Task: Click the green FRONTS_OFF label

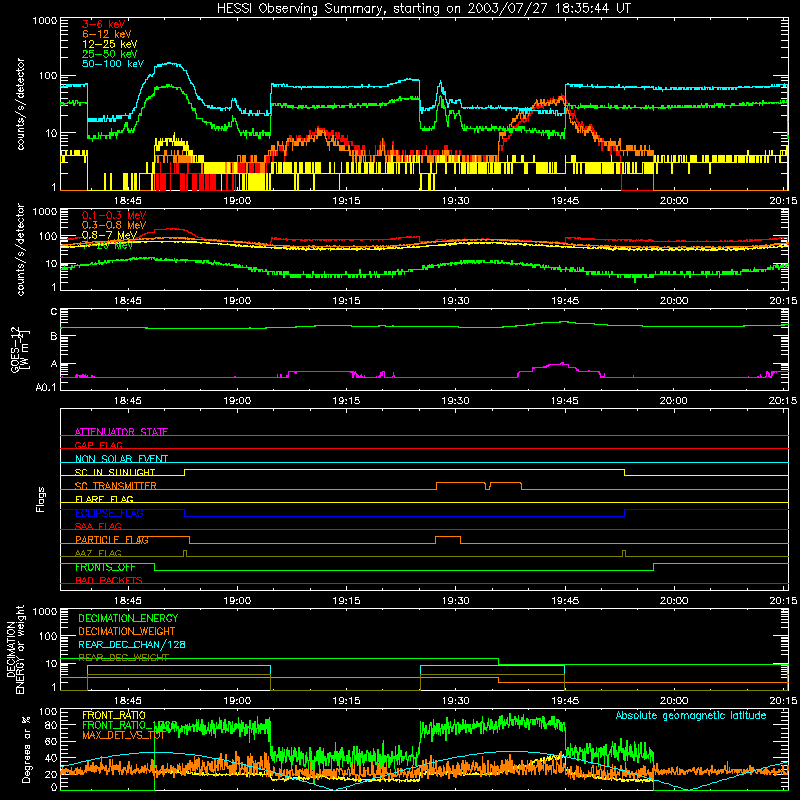Action: pyautogui.click(x=105, y=567)
